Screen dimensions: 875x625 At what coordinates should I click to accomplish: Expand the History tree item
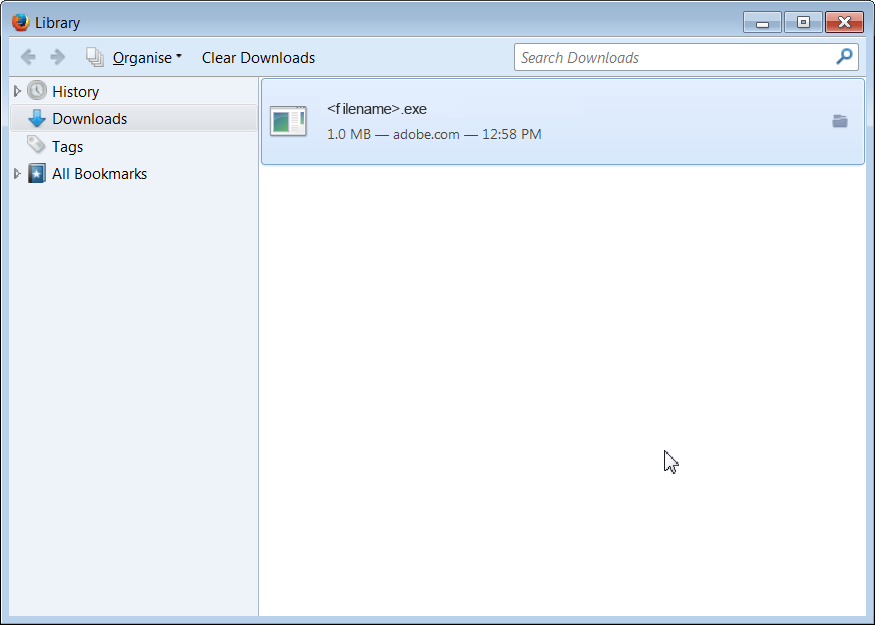tap(16, 91)
